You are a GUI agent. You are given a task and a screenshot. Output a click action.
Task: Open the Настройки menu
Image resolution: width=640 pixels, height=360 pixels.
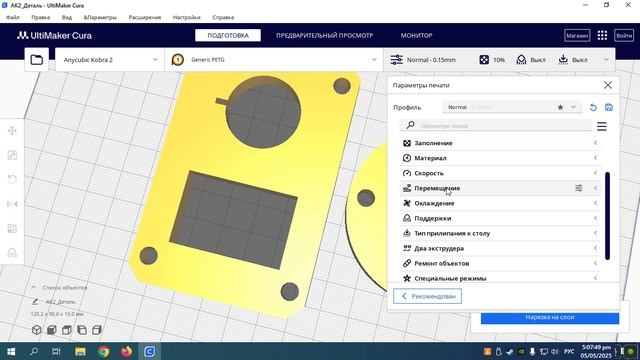coord(187,17)
